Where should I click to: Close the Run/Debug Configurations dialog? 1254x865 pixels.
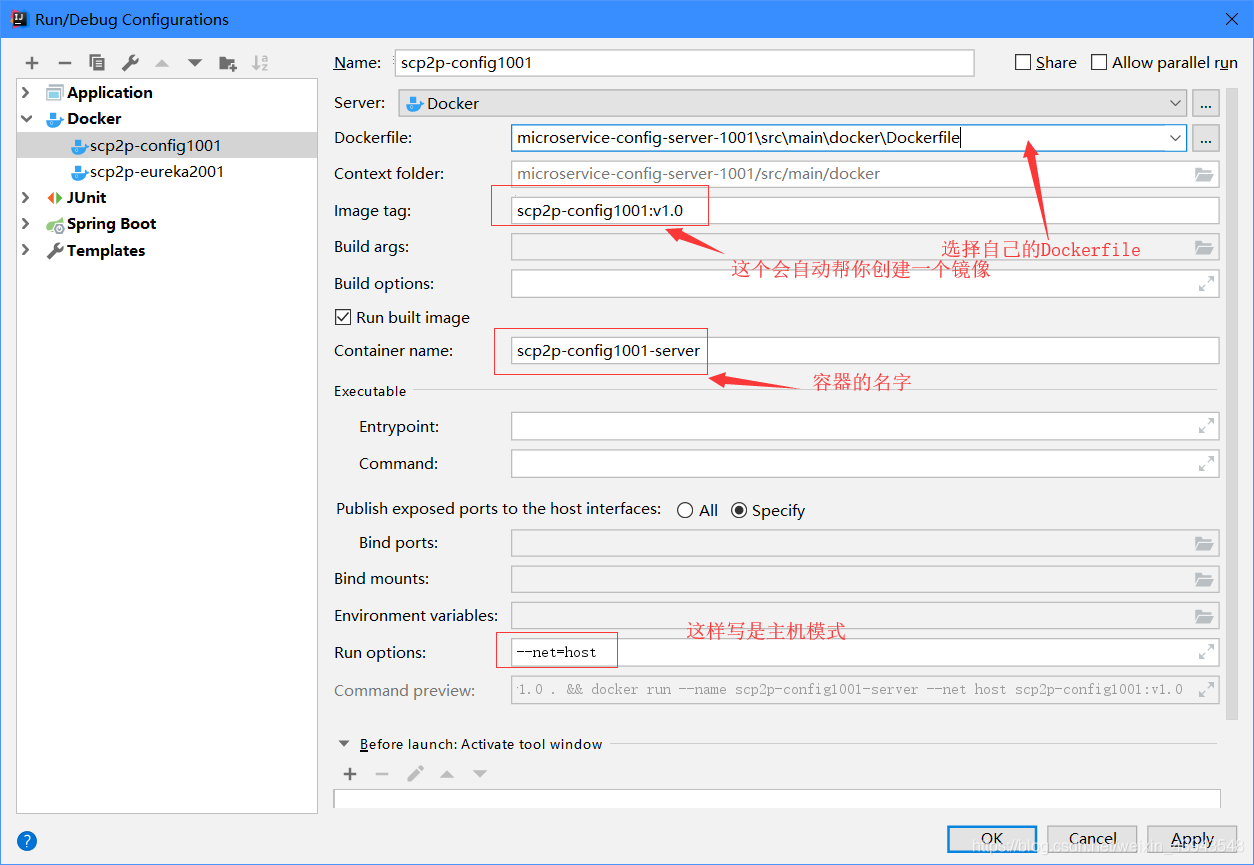tap(1231, 19)
